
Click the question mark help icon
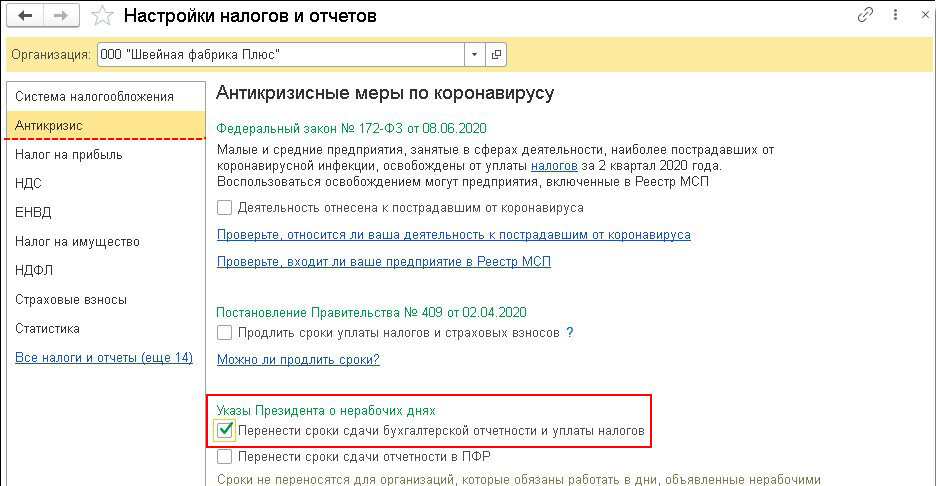(x=570, y=332)
